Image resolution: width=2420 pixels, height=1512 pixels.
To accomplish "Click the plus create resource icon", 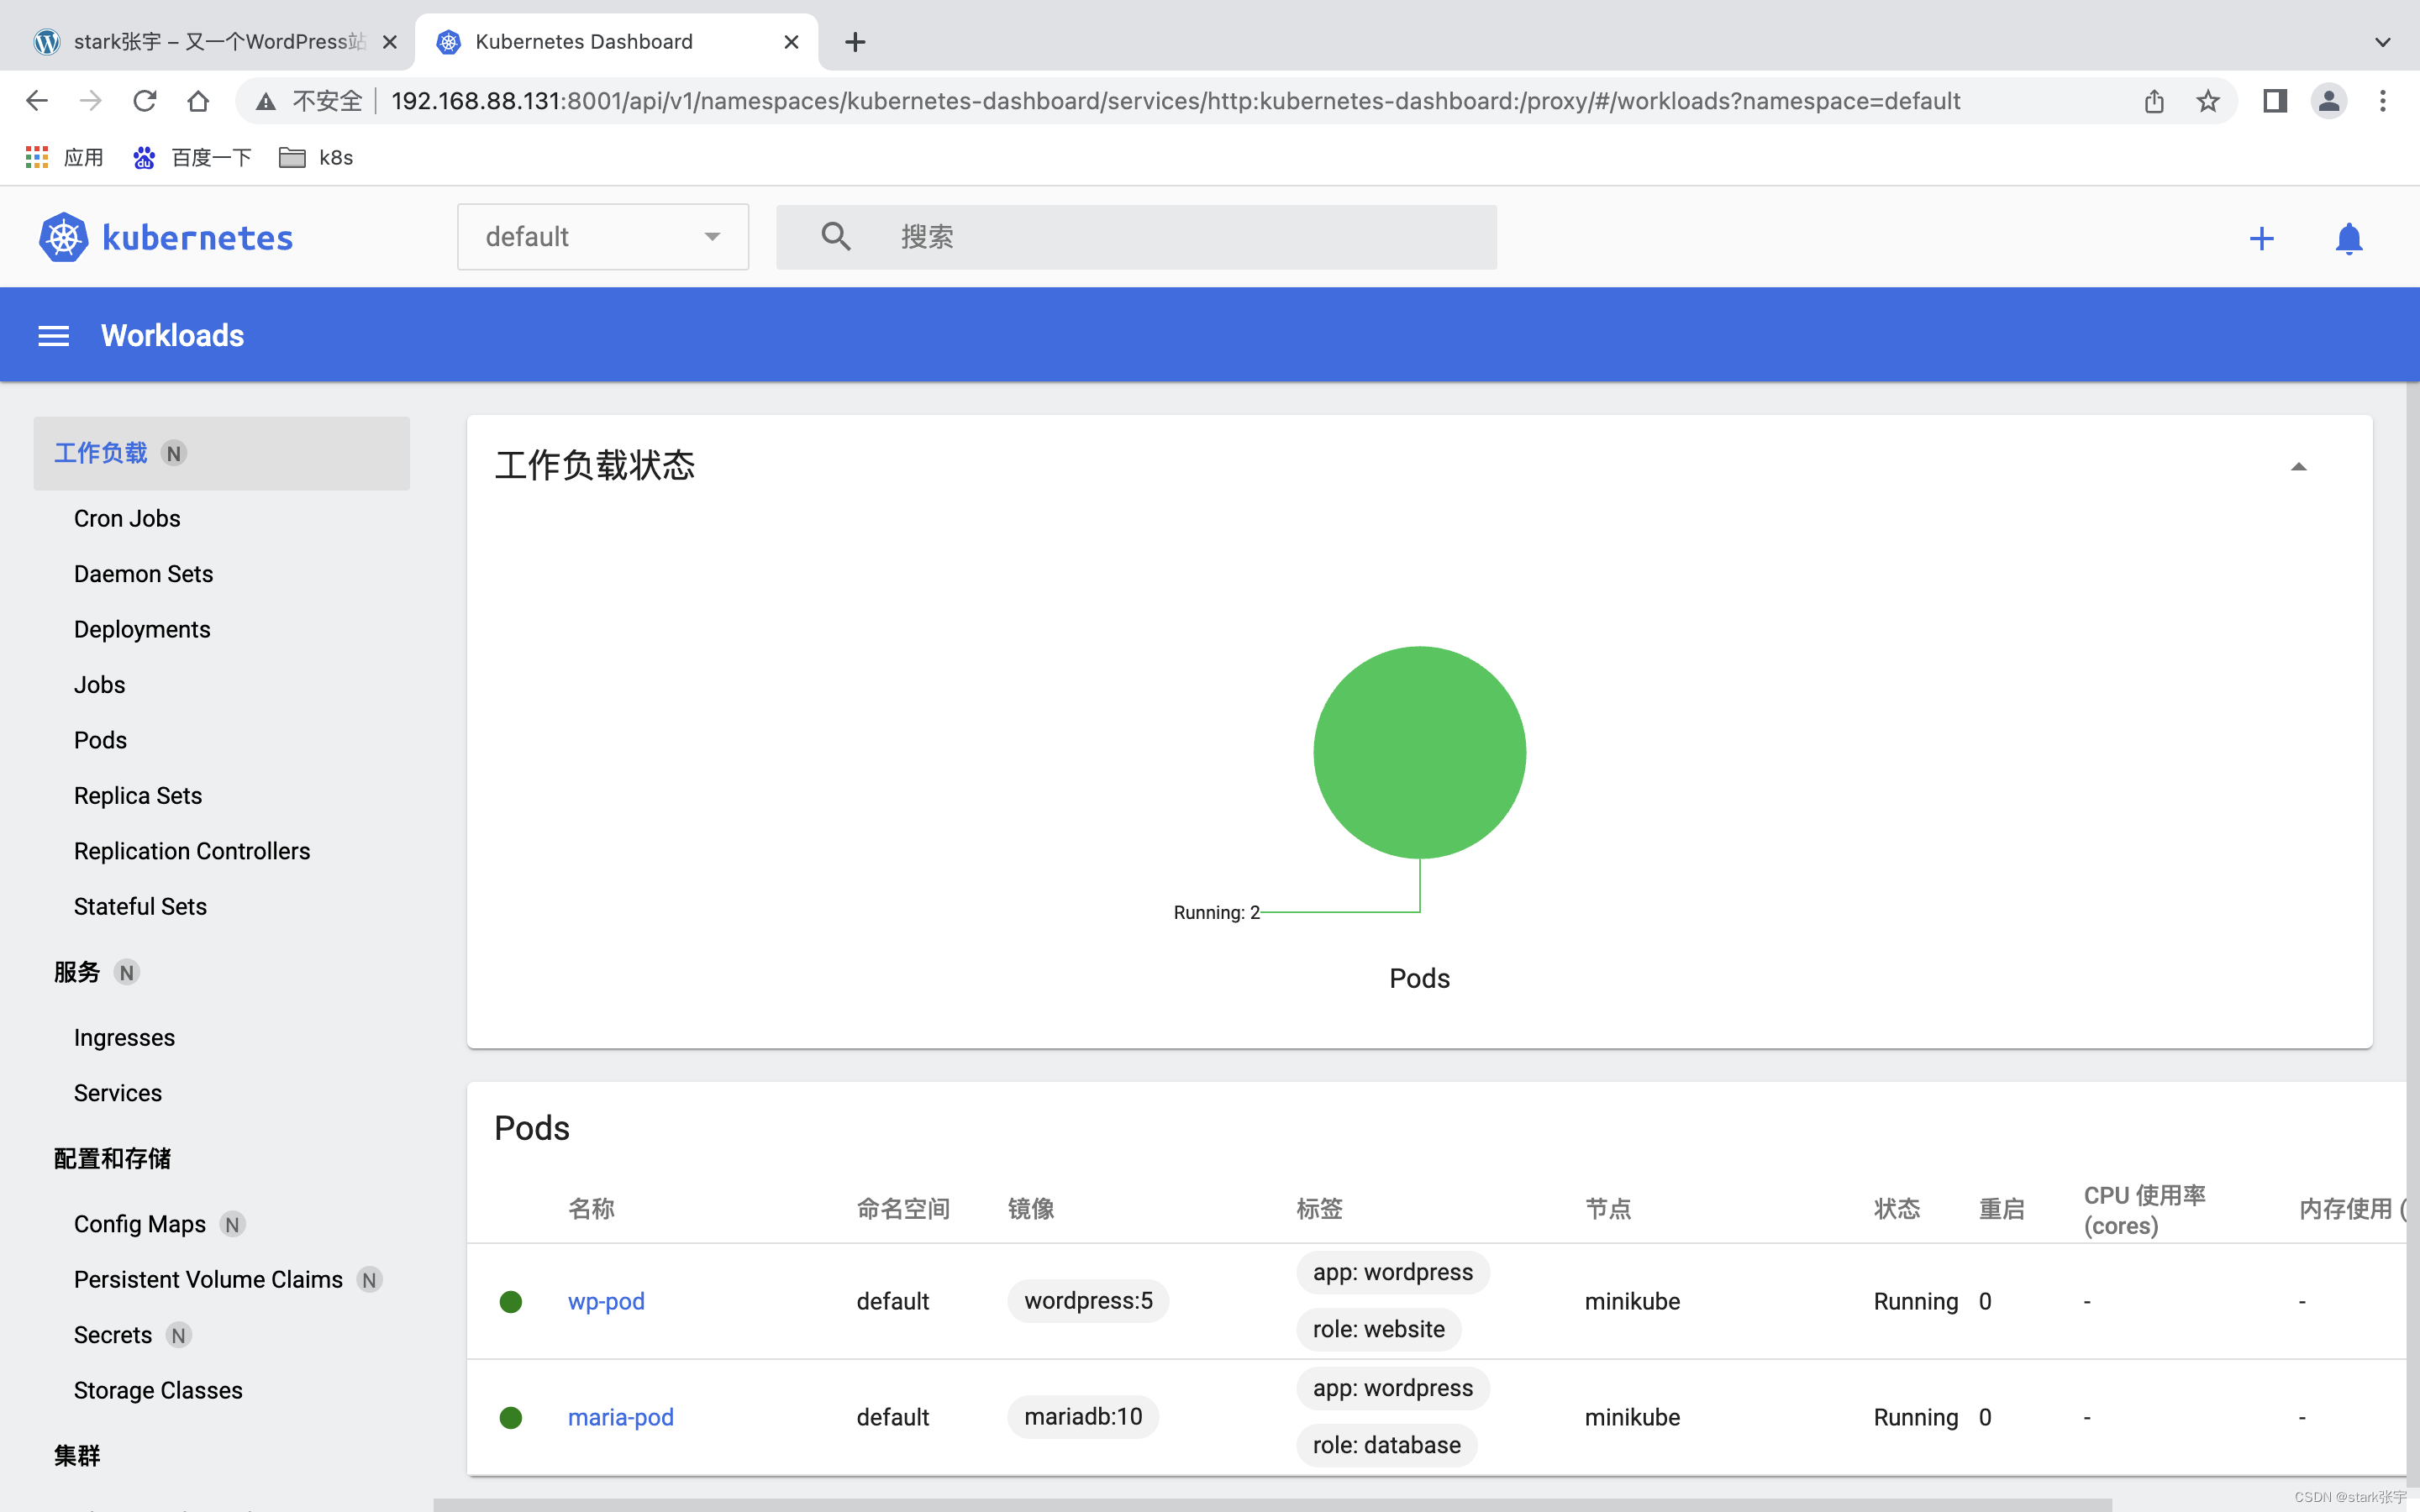I will [2261, 238].
